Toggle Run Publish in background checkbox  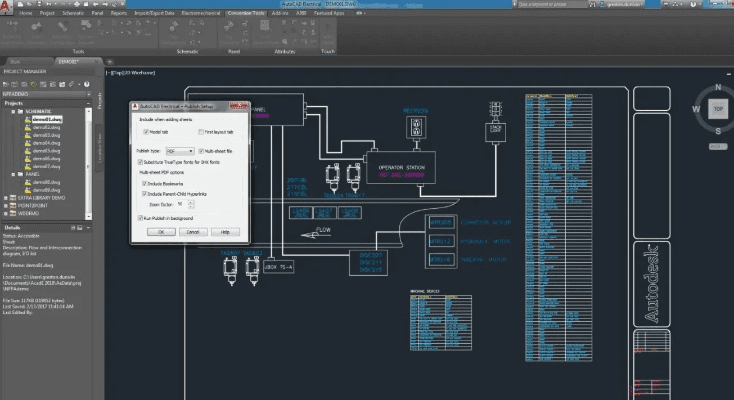click(x=139, y=217)
